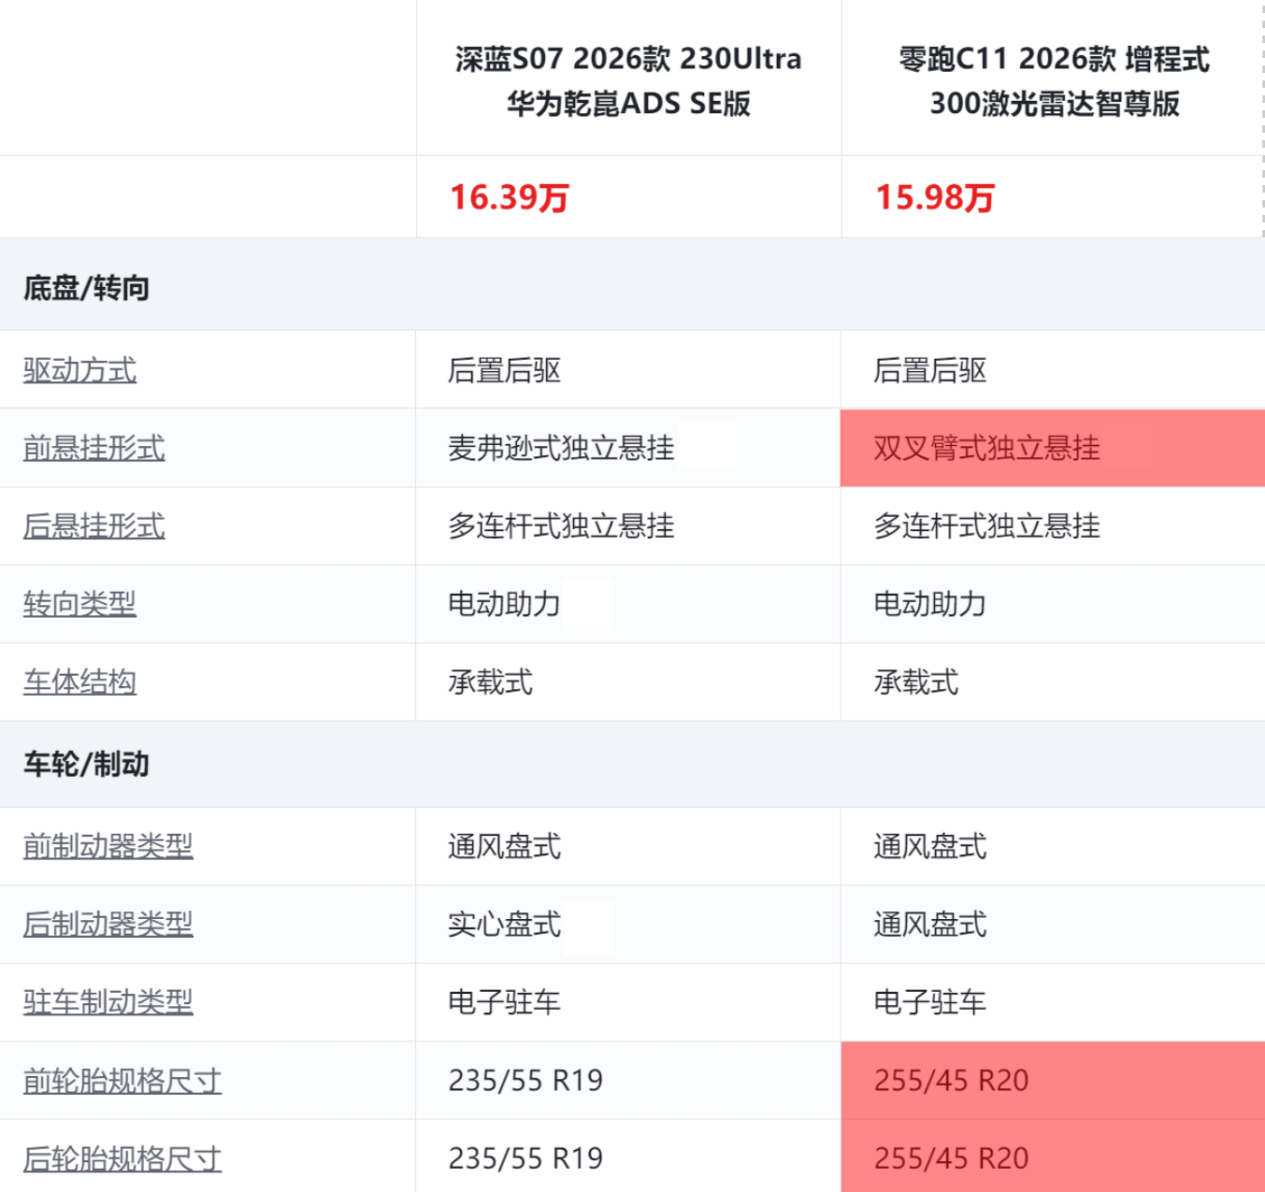Click the 后制动器类型 link
This screenshot has height=1192, width=1265.
coord(108,925)
